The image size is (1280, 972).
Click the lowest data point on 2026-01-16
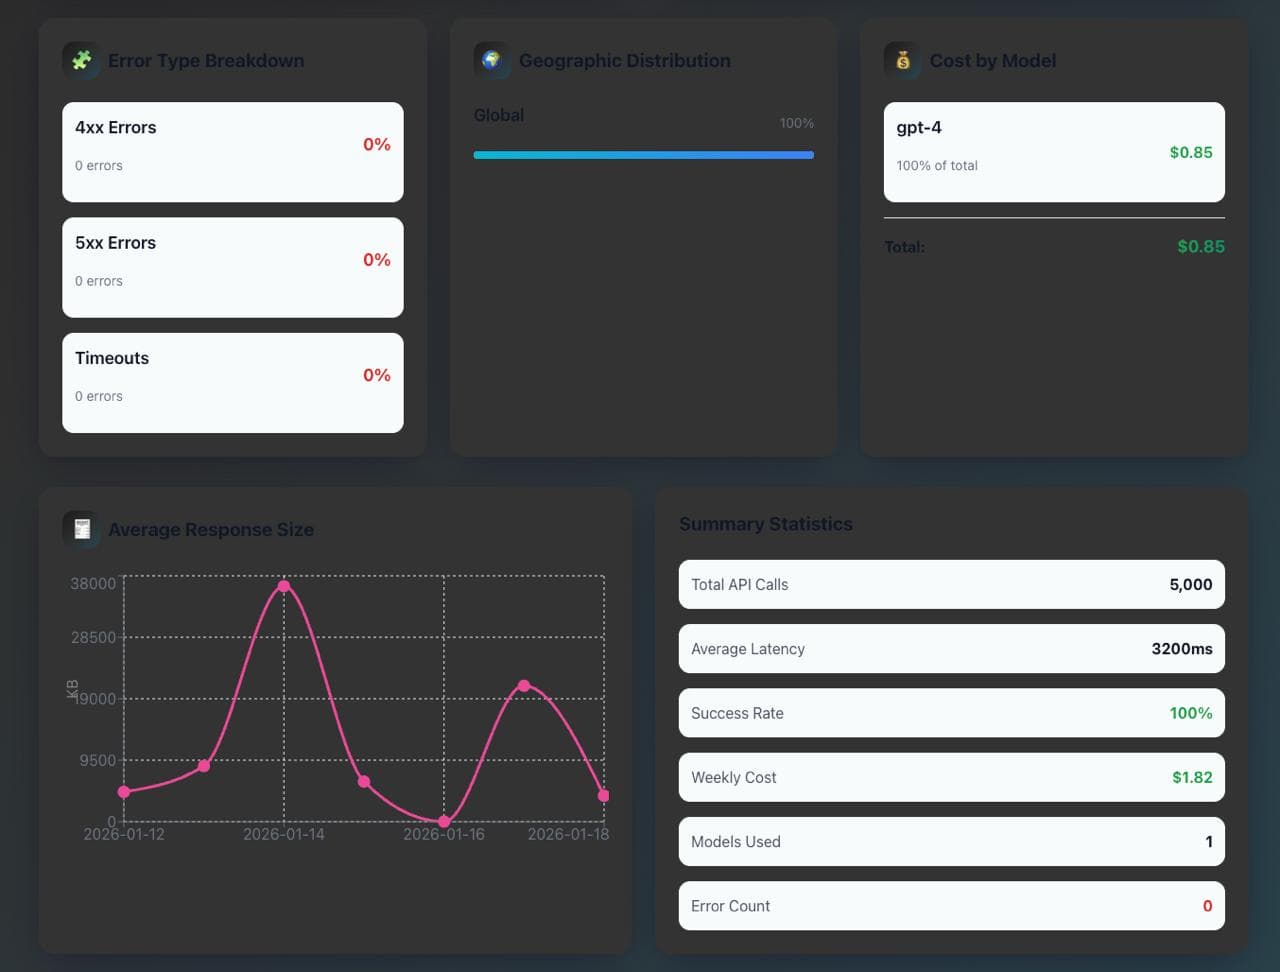[444, 821]
